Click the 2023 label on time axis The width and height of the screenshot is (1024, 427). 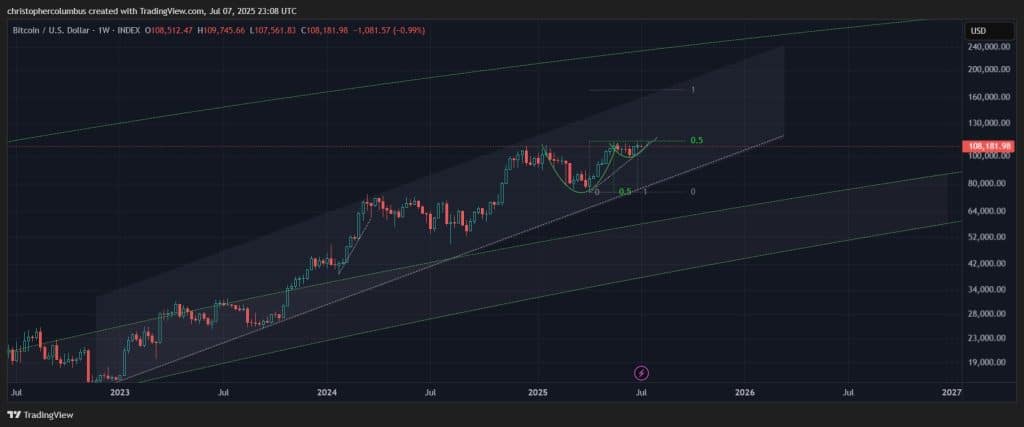(120, 394)
